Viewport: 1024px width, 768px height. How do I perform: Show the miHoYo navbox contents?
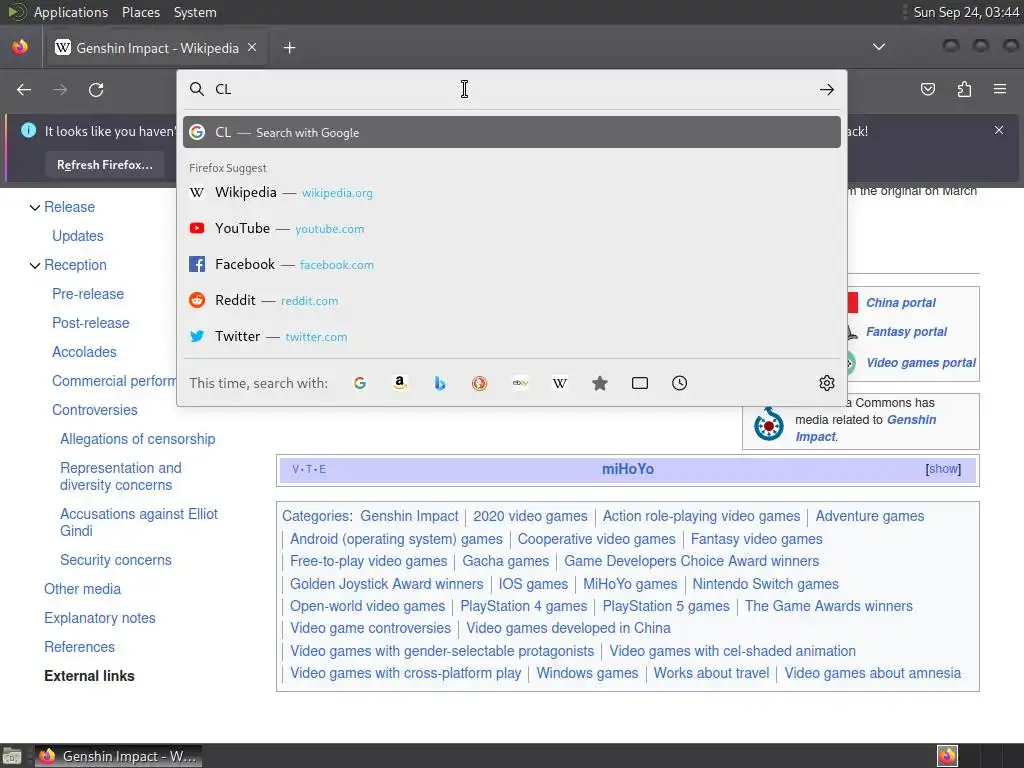coord(943,469)
